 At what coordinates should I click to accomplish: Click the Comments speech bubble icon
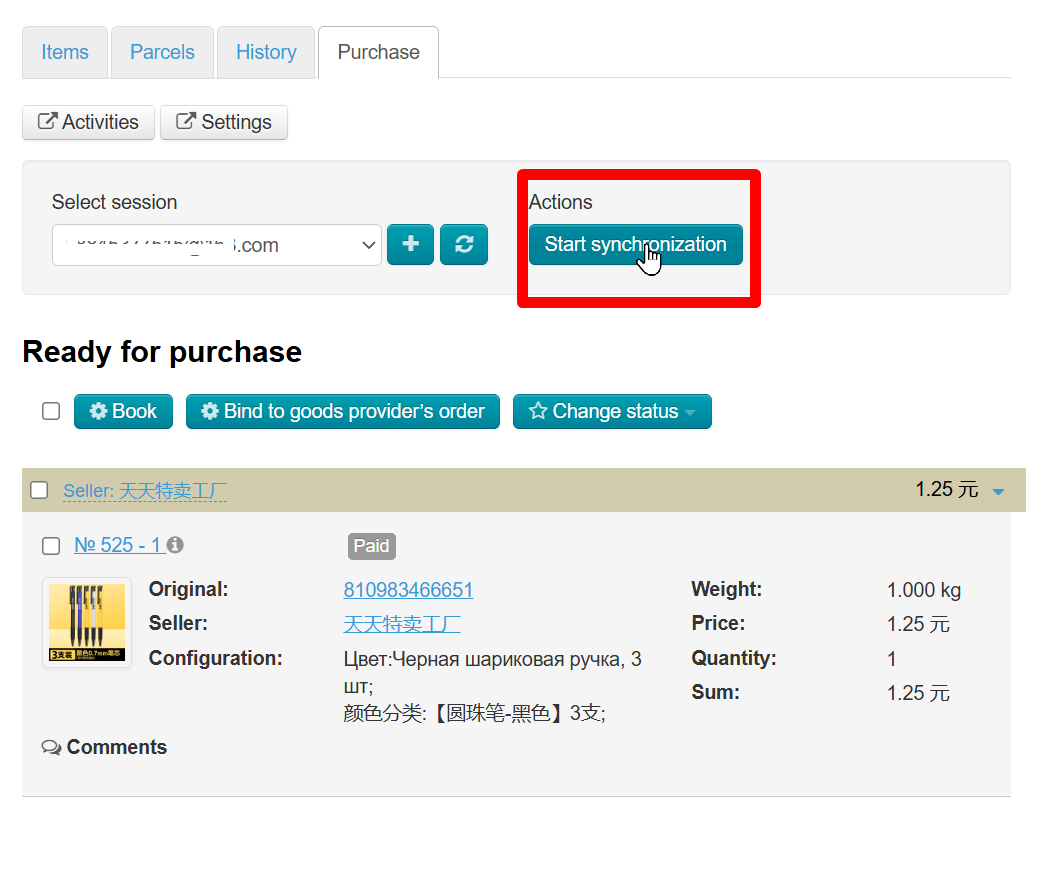coord(51,748)
